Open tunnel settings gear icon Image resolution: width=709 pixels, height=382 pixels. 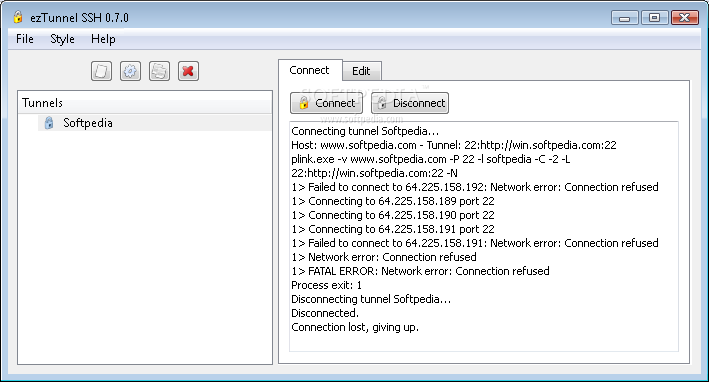tap(130, 71)
